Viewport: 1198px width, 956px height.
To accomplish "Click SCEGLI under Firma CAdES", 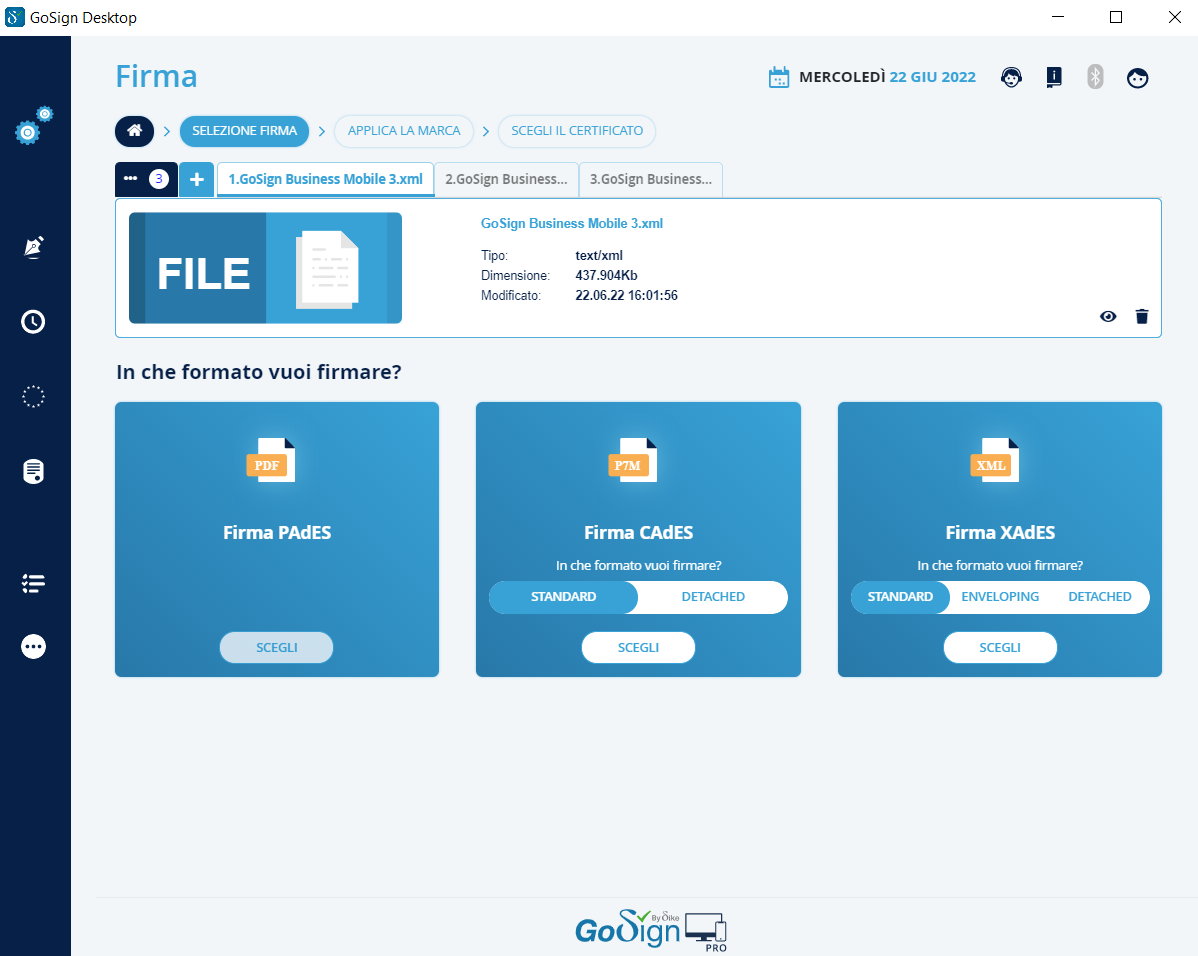I will 638,647.
